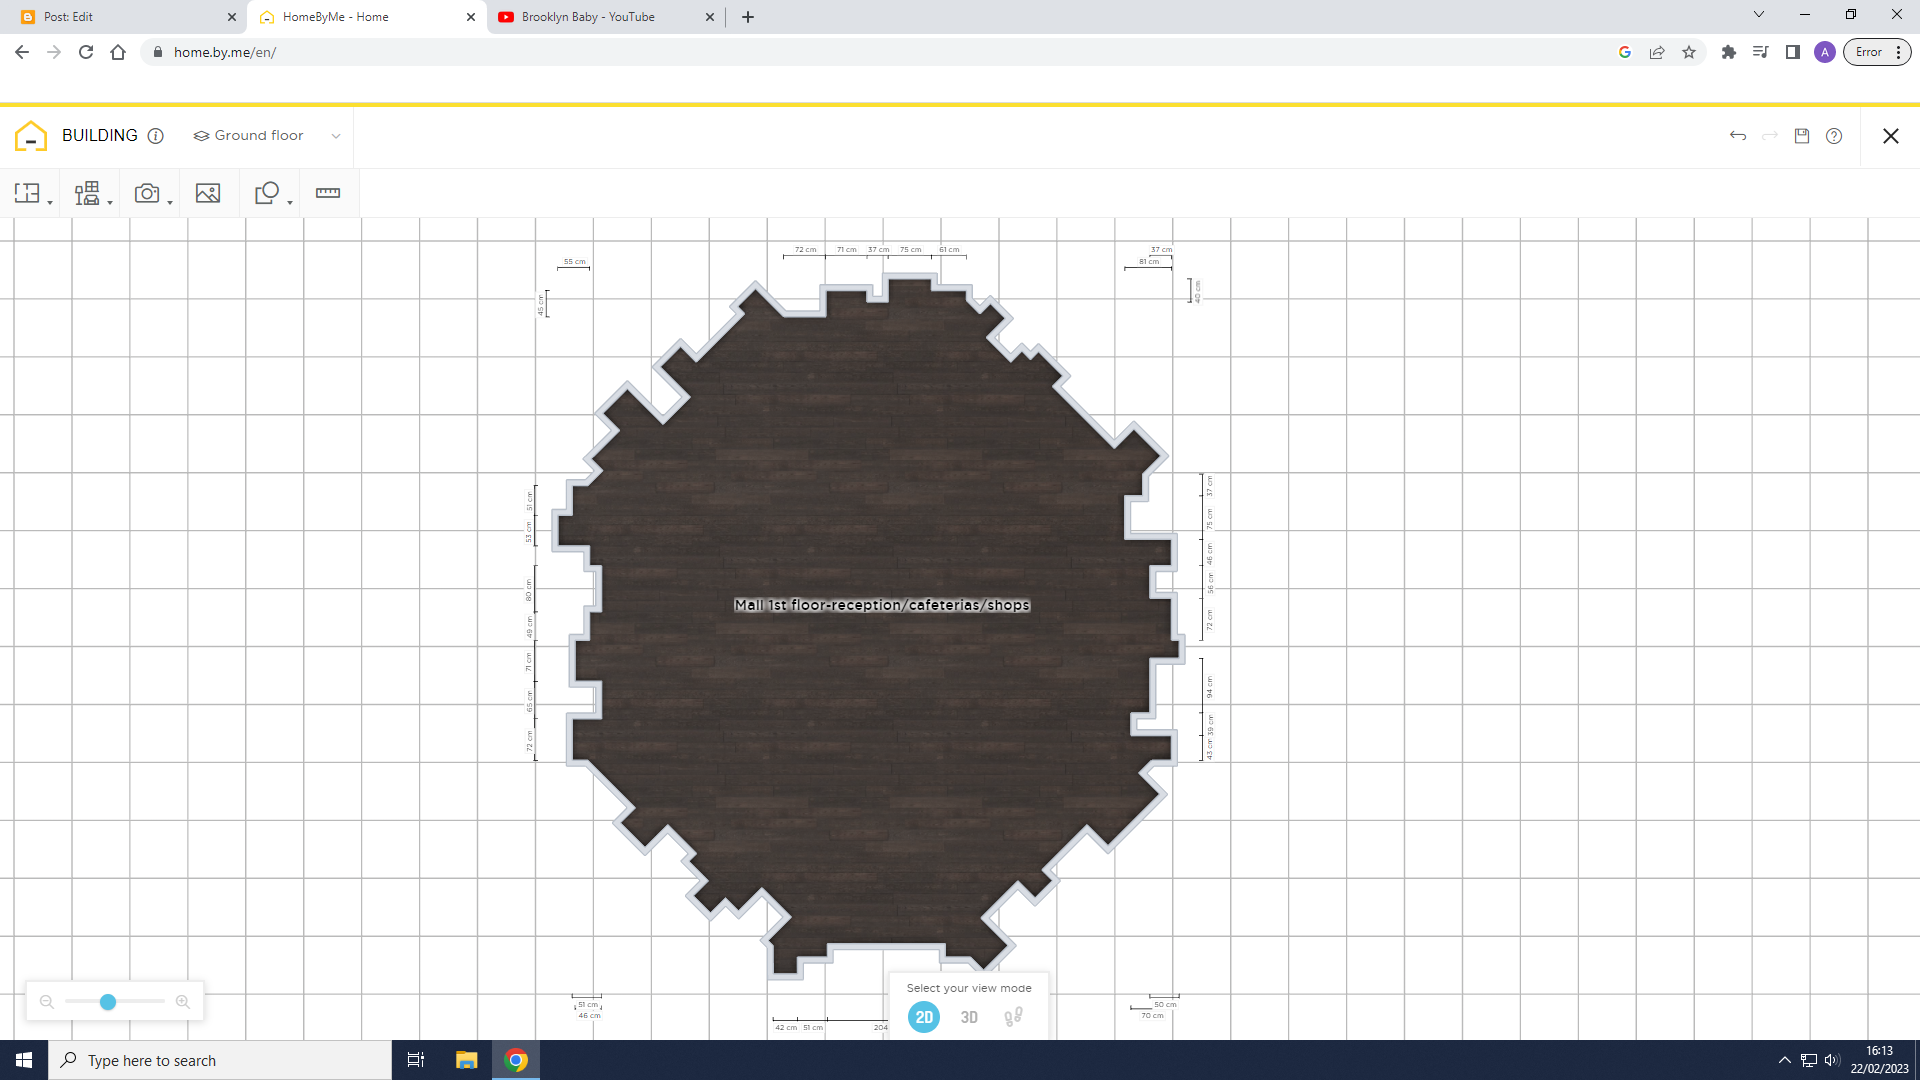Undo the last action

(1738, 136)
